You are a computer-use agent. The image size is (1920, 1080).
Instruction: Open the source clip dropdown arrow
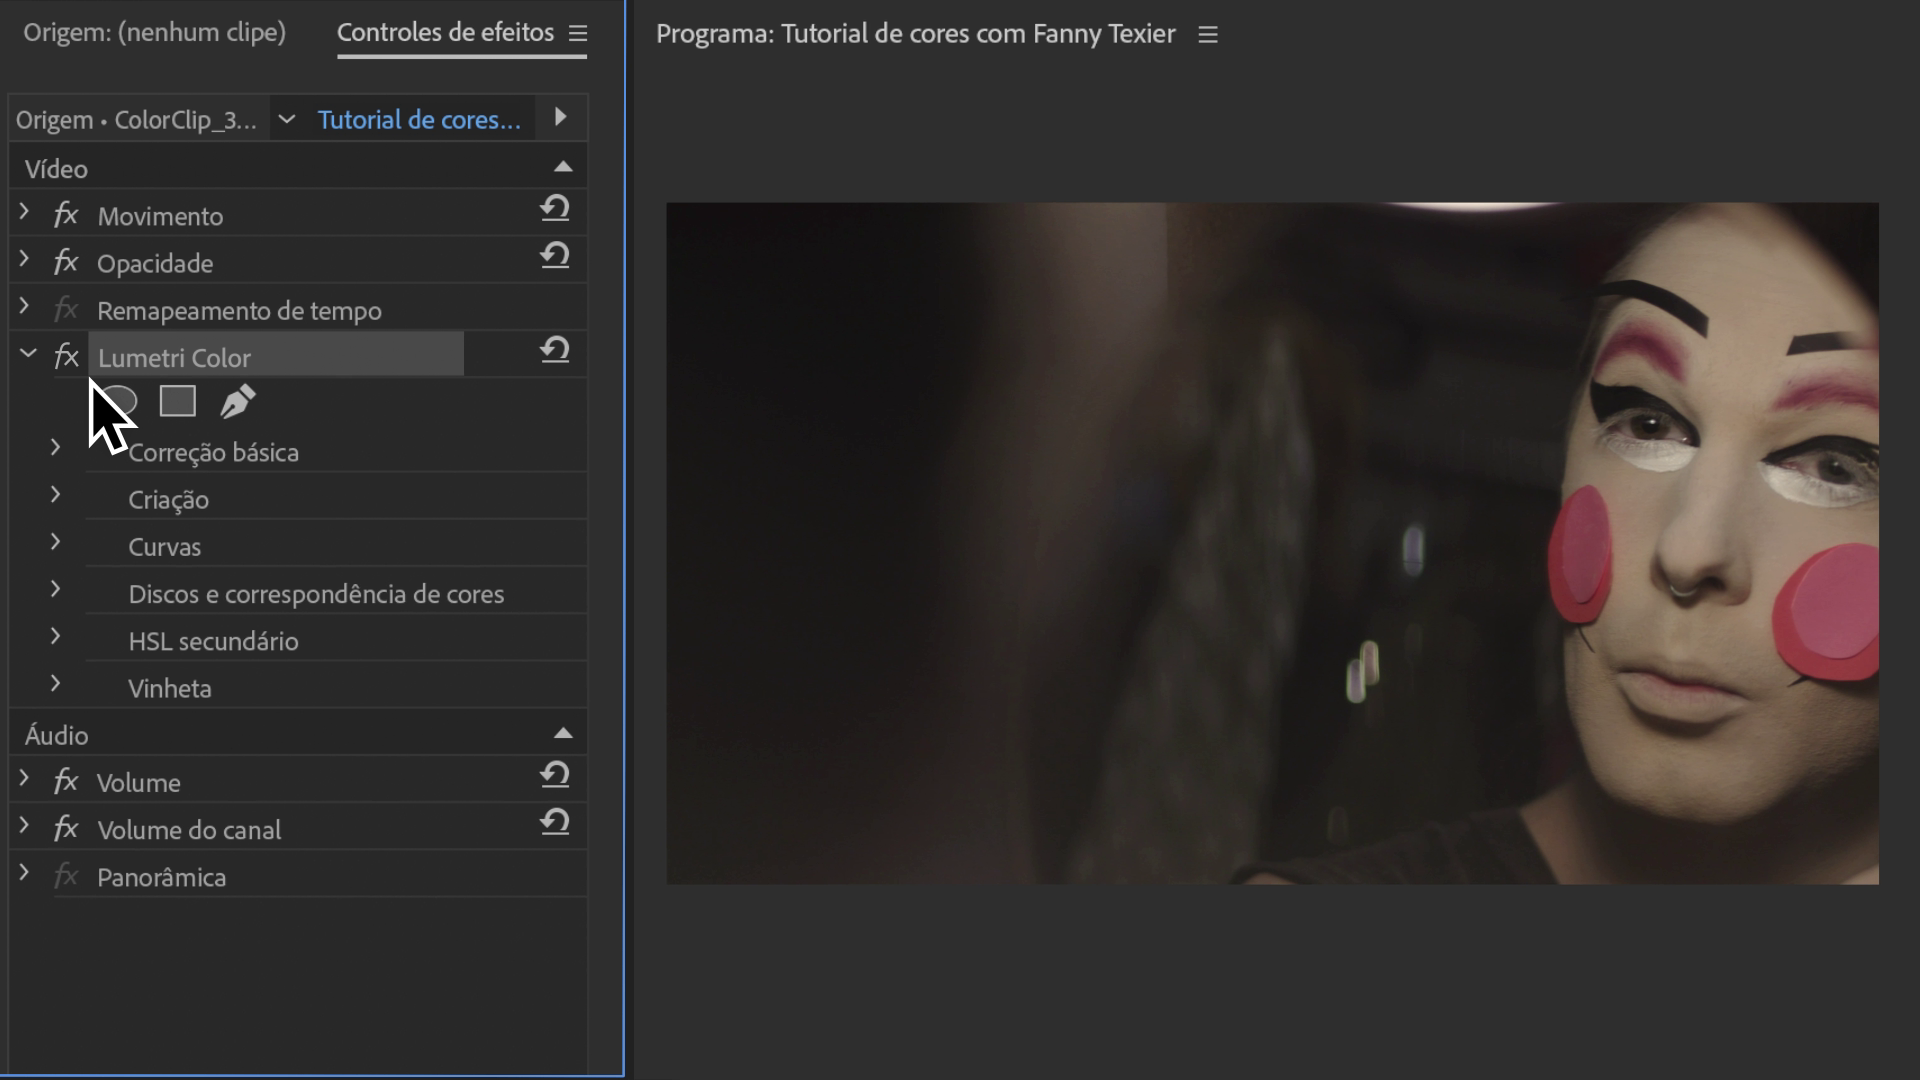[x=287, y=120]
